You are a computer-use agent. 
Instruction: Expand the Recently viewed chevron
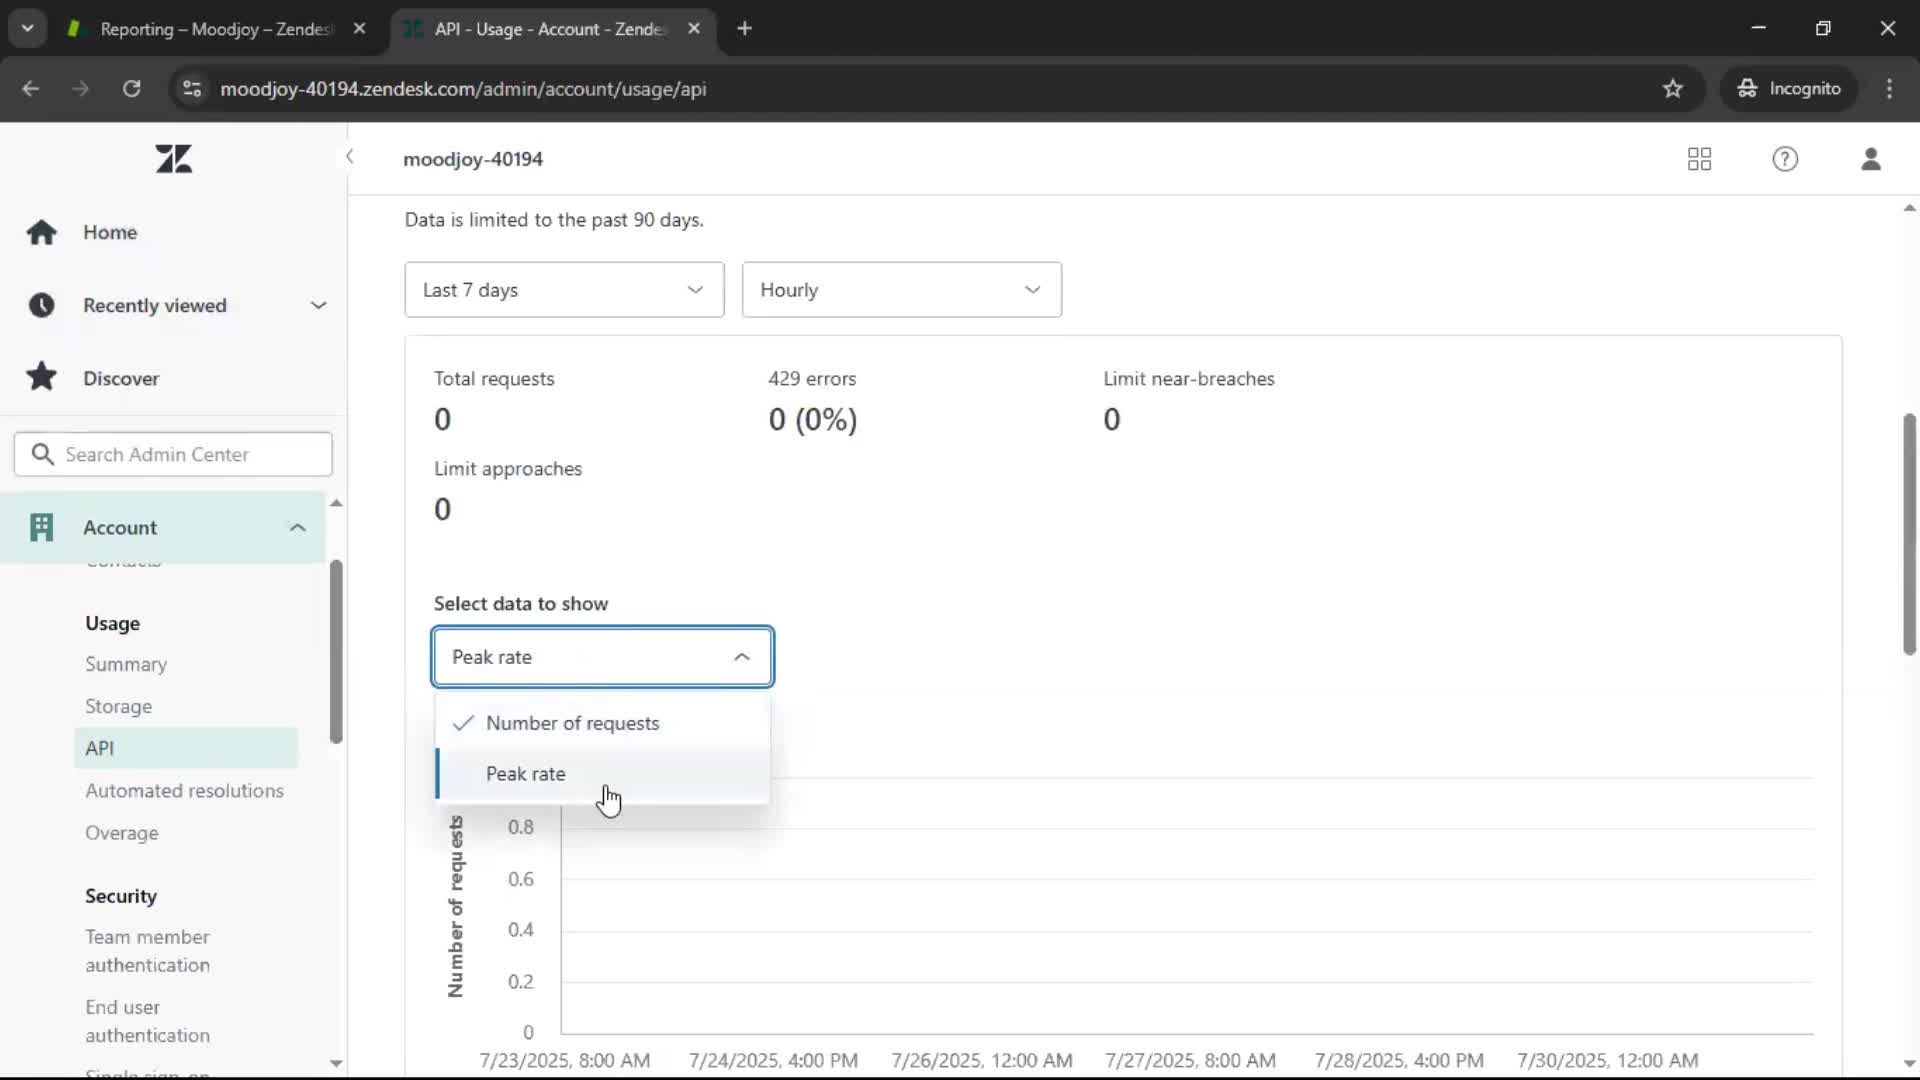pyautogui.click(x=318, y=305)
